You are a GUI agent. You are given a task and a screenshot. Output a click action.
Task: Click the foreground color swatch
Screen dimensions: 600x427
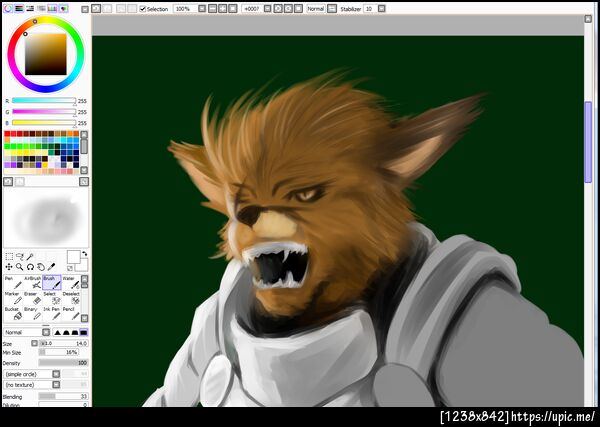(73, 257)
